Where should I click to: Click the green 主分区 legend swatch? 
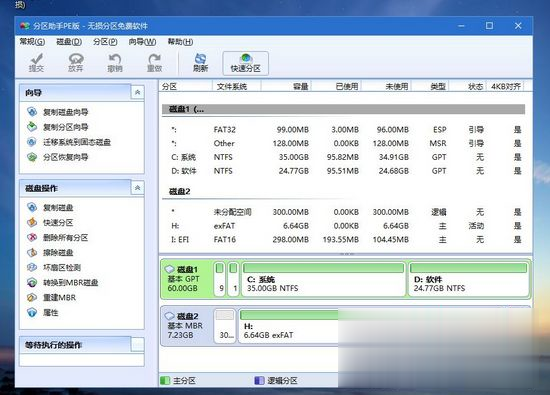[x=165, y=381]
